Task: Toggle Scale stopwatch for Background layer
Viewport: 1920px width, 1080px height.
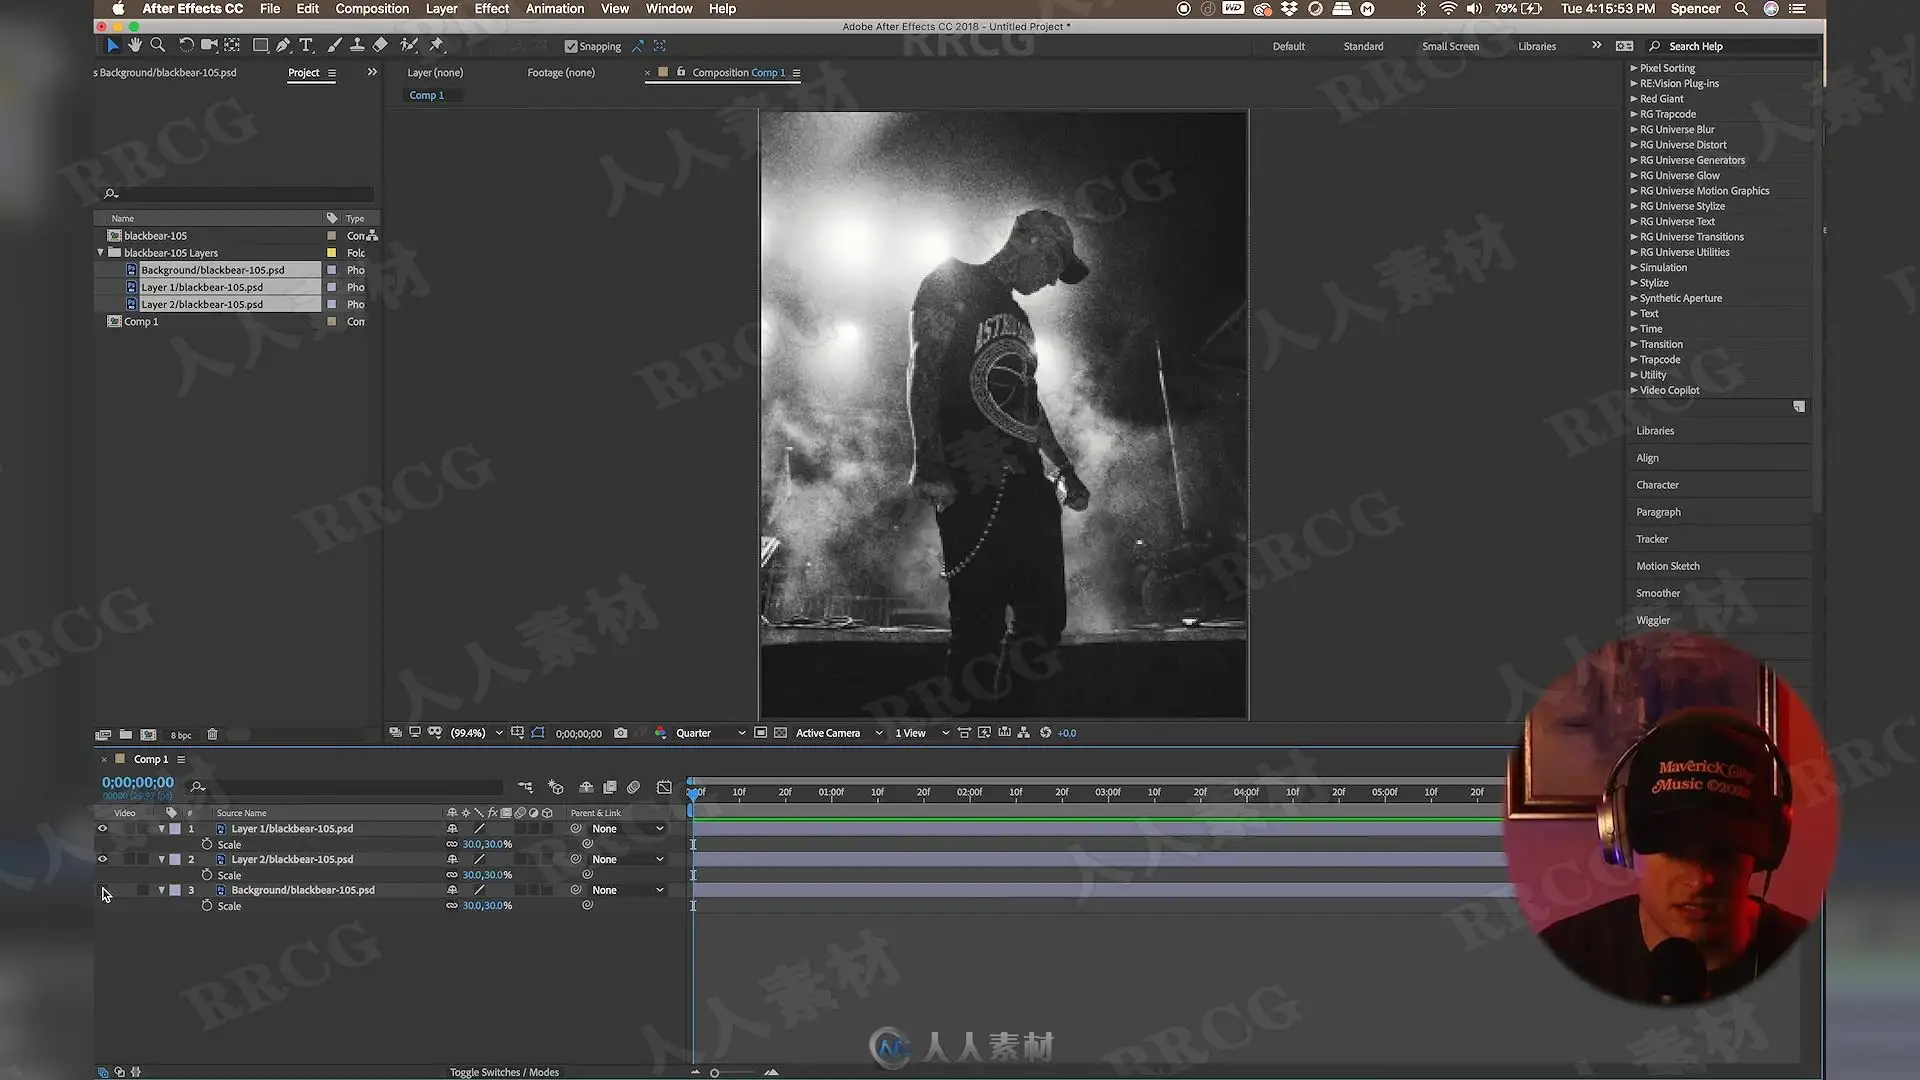Action: (x=207, y=906)
